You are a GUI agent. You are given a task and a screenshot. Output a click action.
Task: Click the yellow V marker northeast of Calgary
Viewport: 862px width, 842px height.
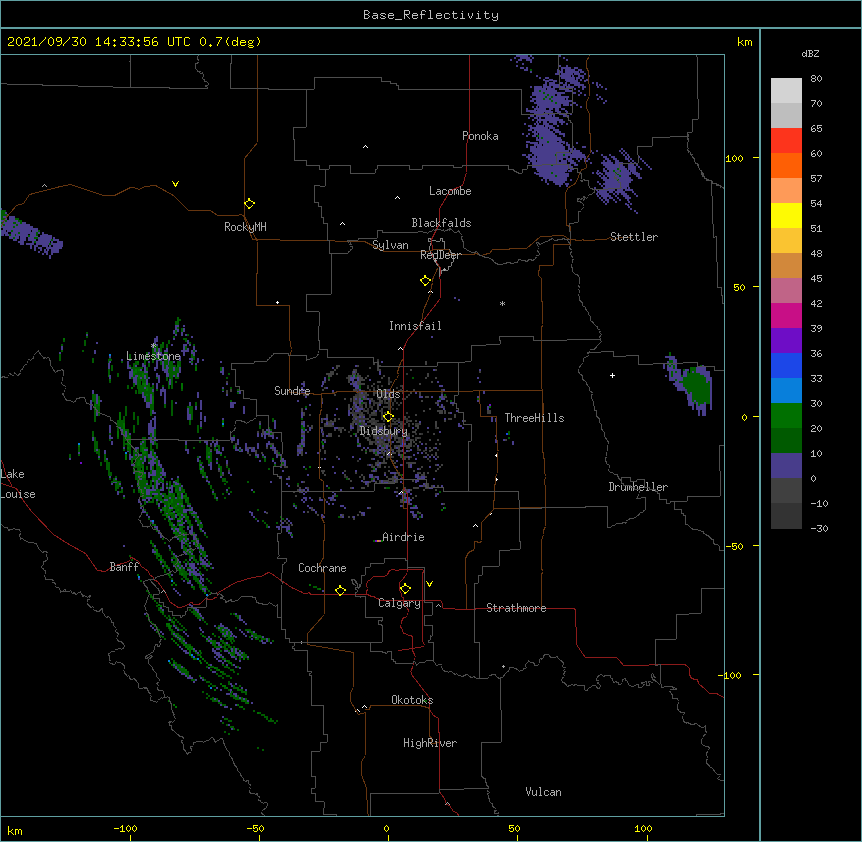[429, 584]
